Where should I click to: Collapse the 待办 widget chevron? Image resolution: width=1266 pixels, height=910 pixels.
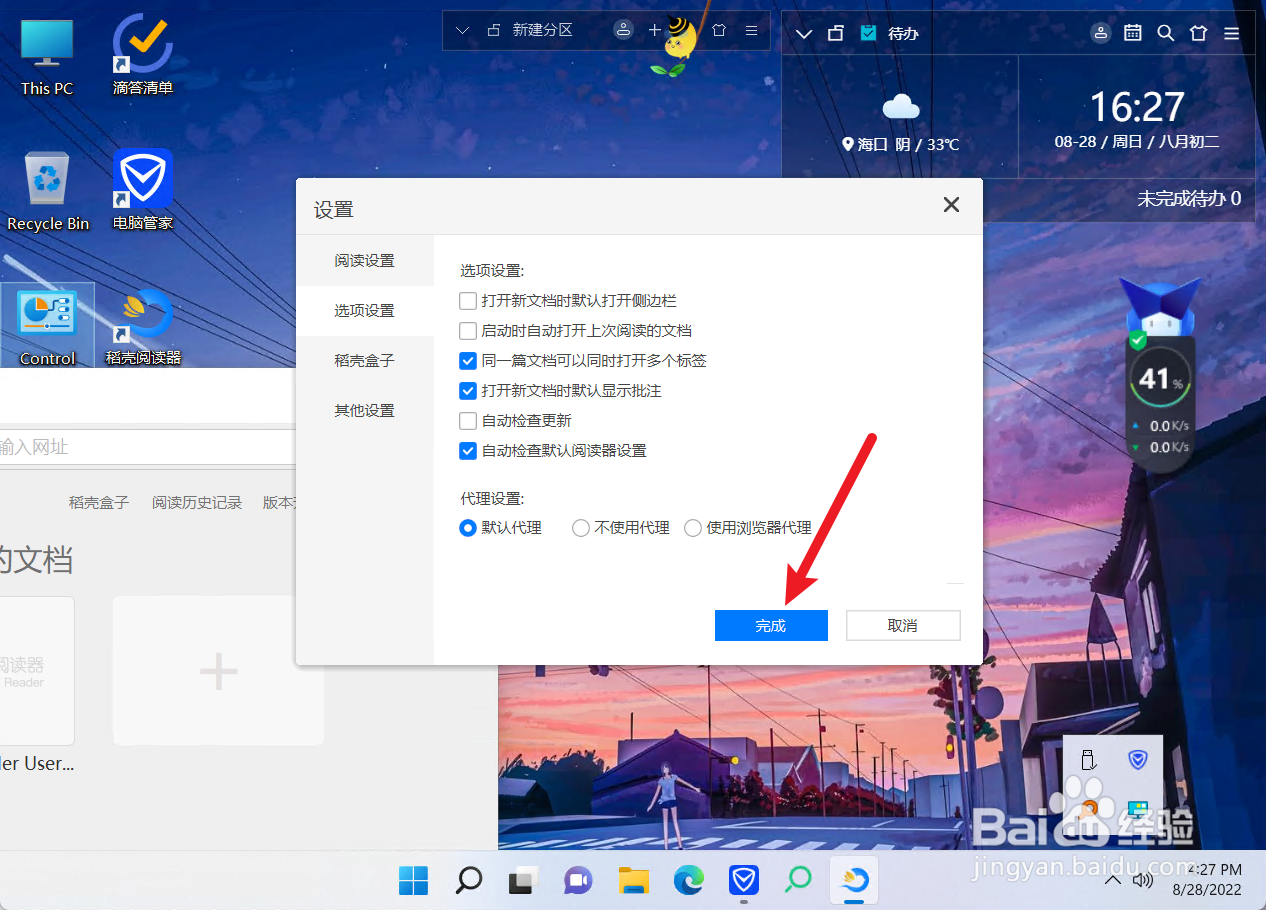[x=803, y=33]
